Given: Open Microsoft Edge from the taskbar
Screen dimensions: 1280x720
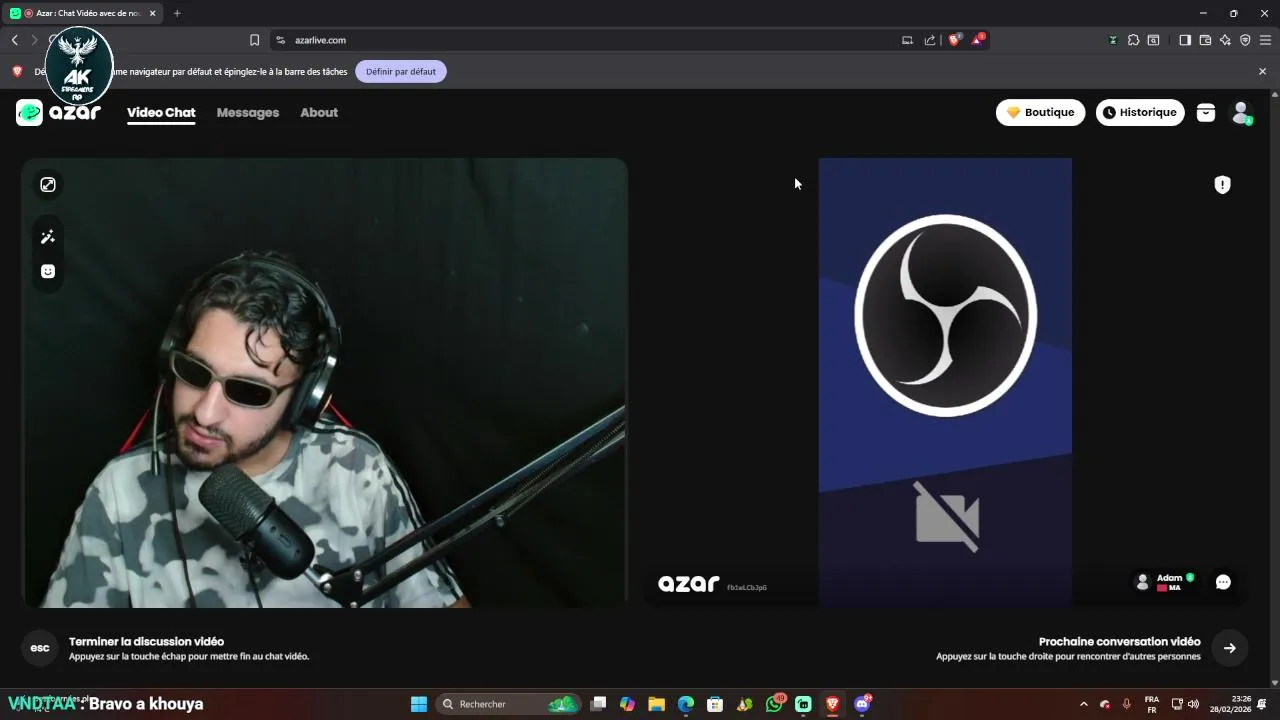Looking at the screenshot, I should point(686,704).
